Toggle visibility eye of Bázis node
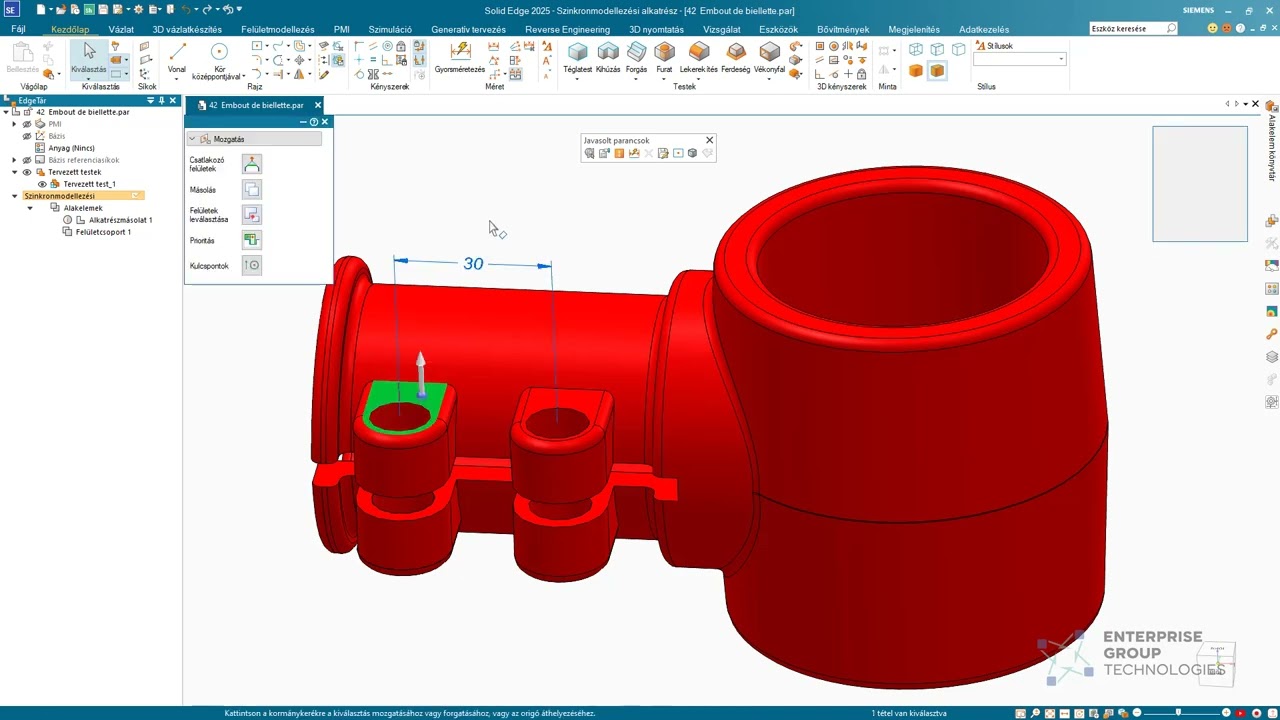Image resolution: width=1280 pixels, height=720 pixels. coord(27,136)
